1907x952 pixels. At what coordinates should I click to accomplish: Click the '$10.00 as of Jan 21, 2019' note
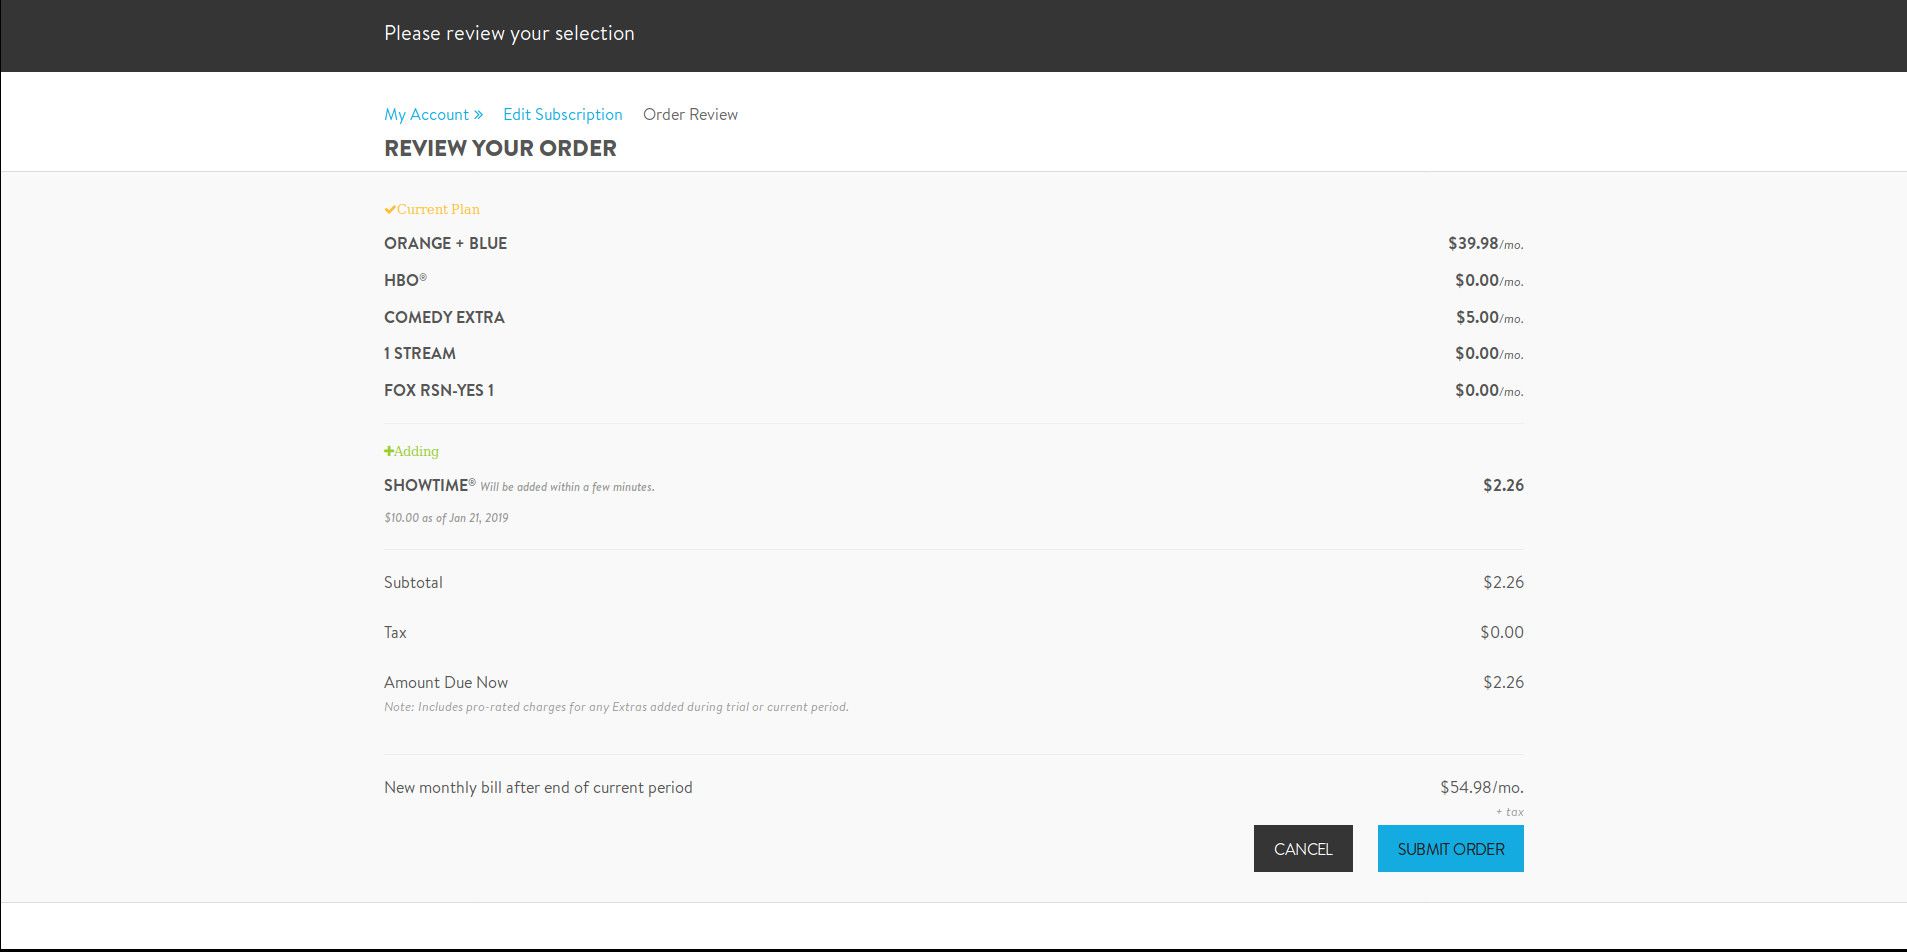click(446, 518)
